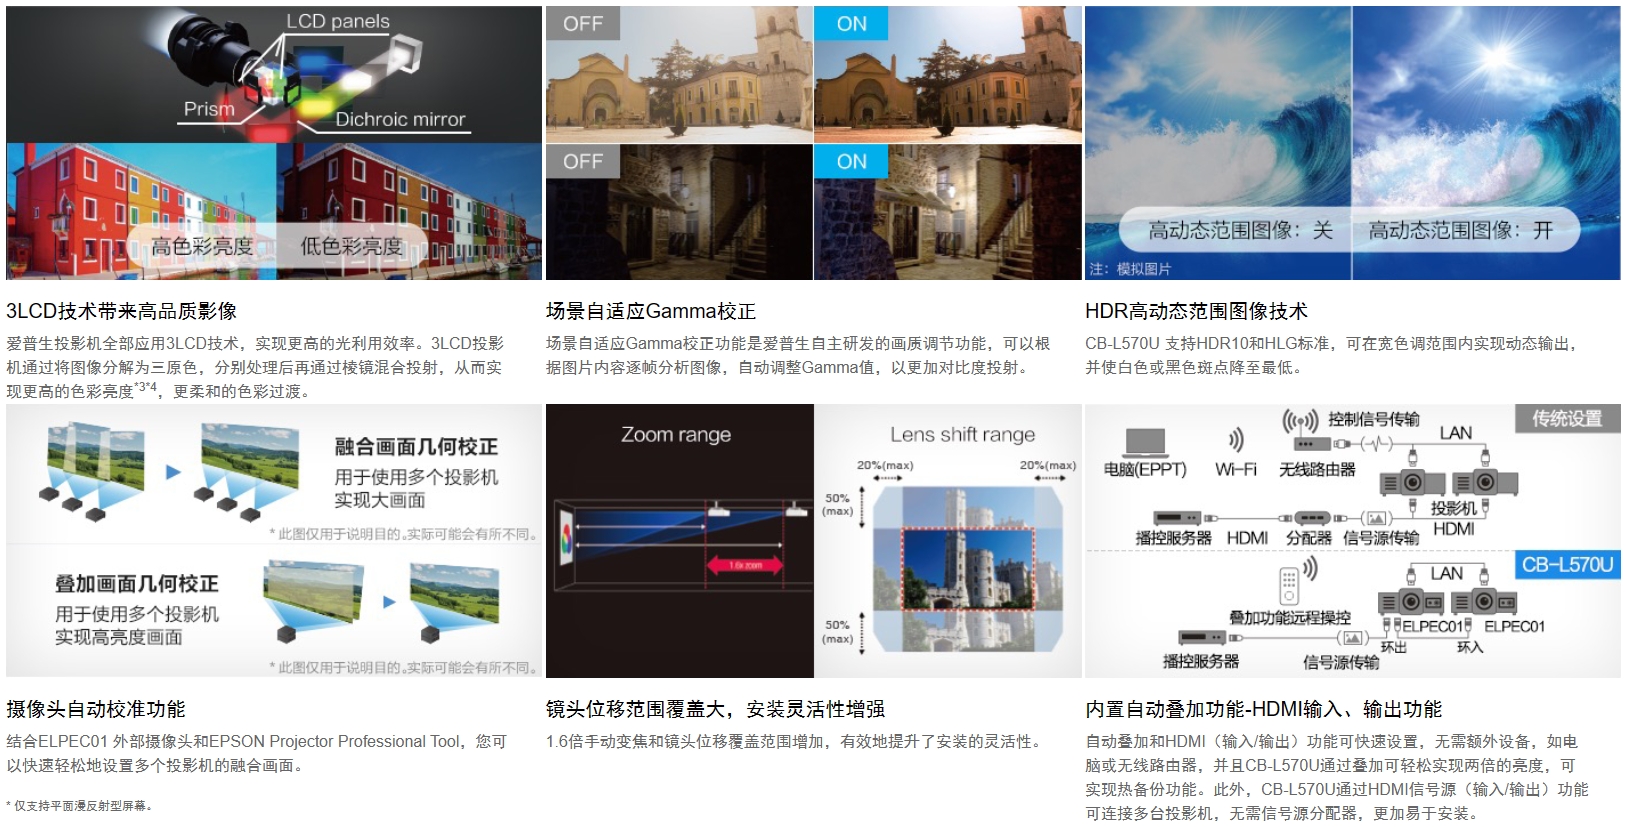1626x827 pixels.
Task: Click the 分配器 splitter device icon
Action: [1312, 518]
